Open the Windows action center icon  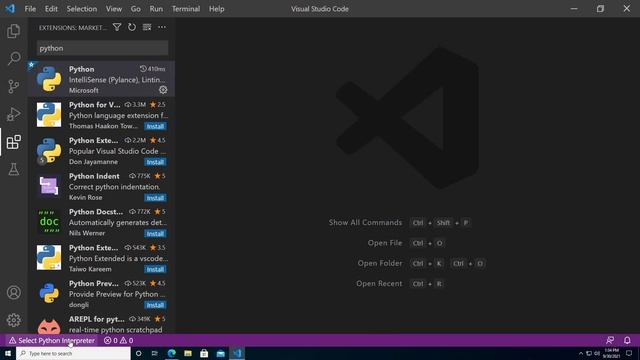[x=629, y=353]
